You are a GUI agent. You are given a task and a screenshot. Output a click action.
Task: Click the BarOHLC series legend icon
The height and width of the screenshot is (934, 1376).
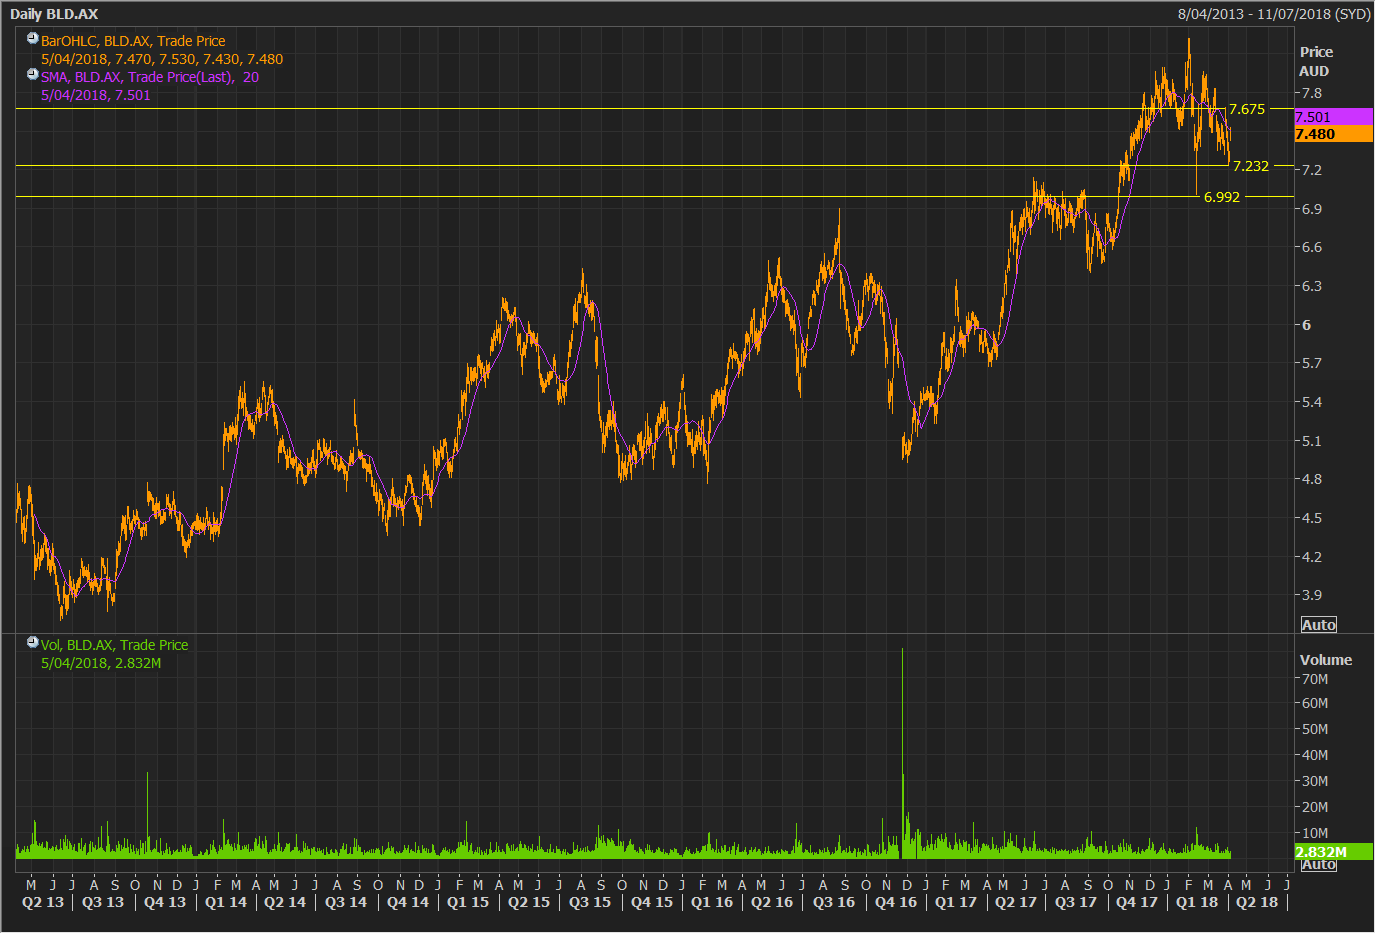pos(33,39)
